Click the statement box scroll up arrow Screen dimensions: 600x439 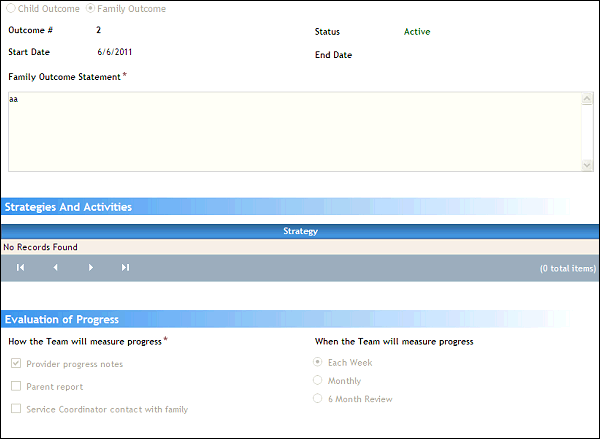click(x=587, y=99)
